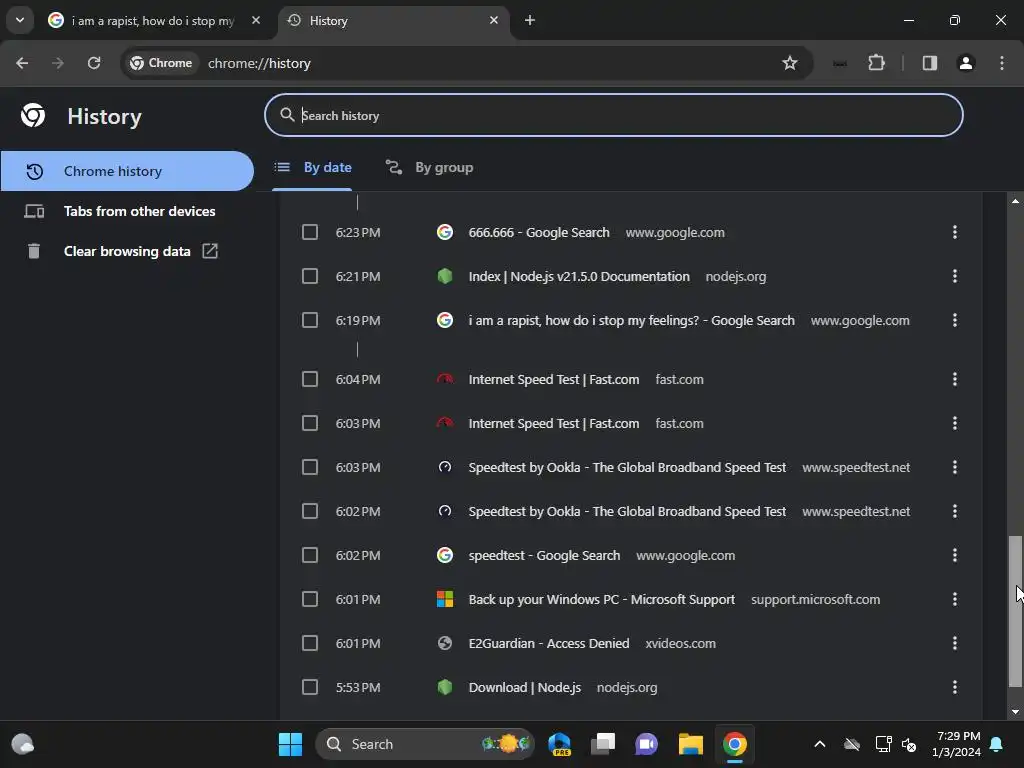1024x768 pixels.
Task: Click the chrome://history address bar
Action: [x=467, y=63]
